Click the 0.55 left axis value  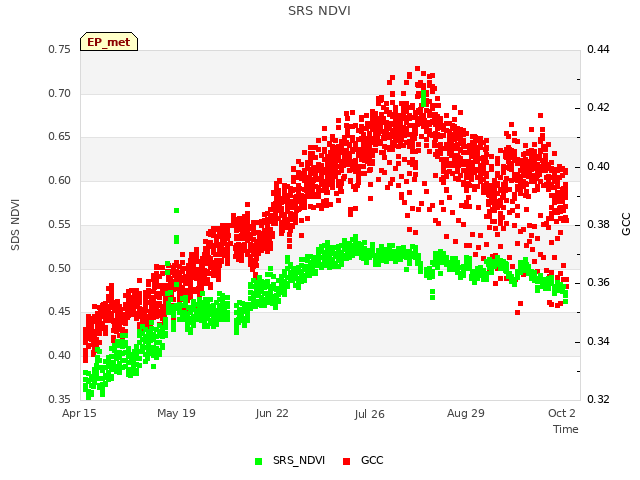[60, 224]
